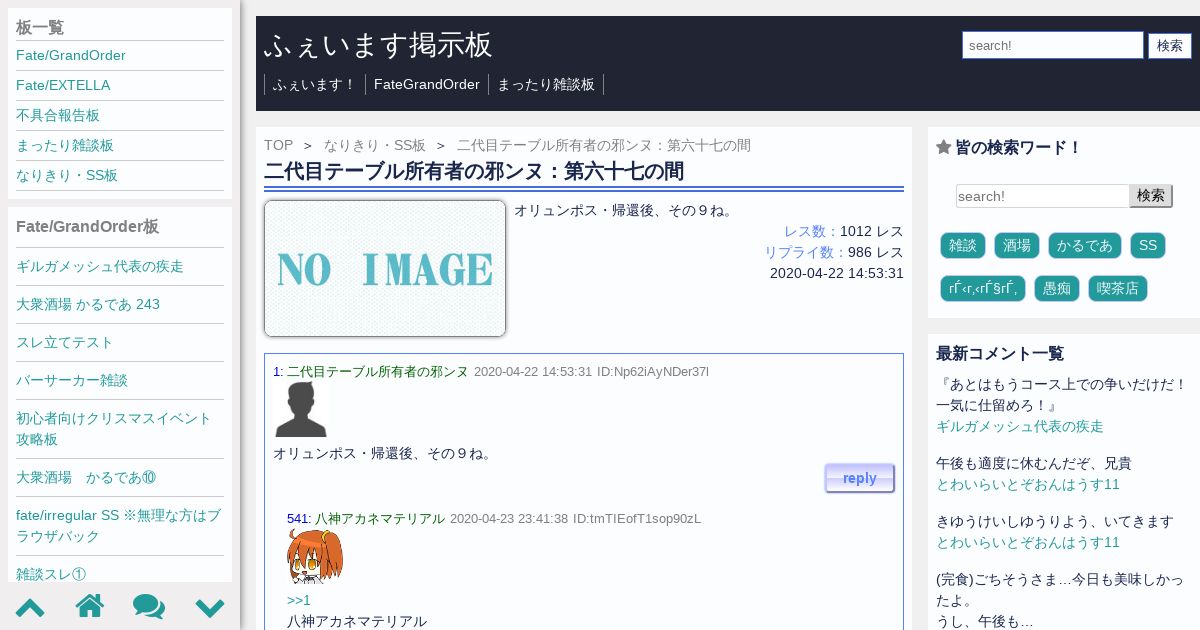Click the thread title heading 第六十七の間
The width and height of the screenshot is (1200, 630).
[474, 171]
